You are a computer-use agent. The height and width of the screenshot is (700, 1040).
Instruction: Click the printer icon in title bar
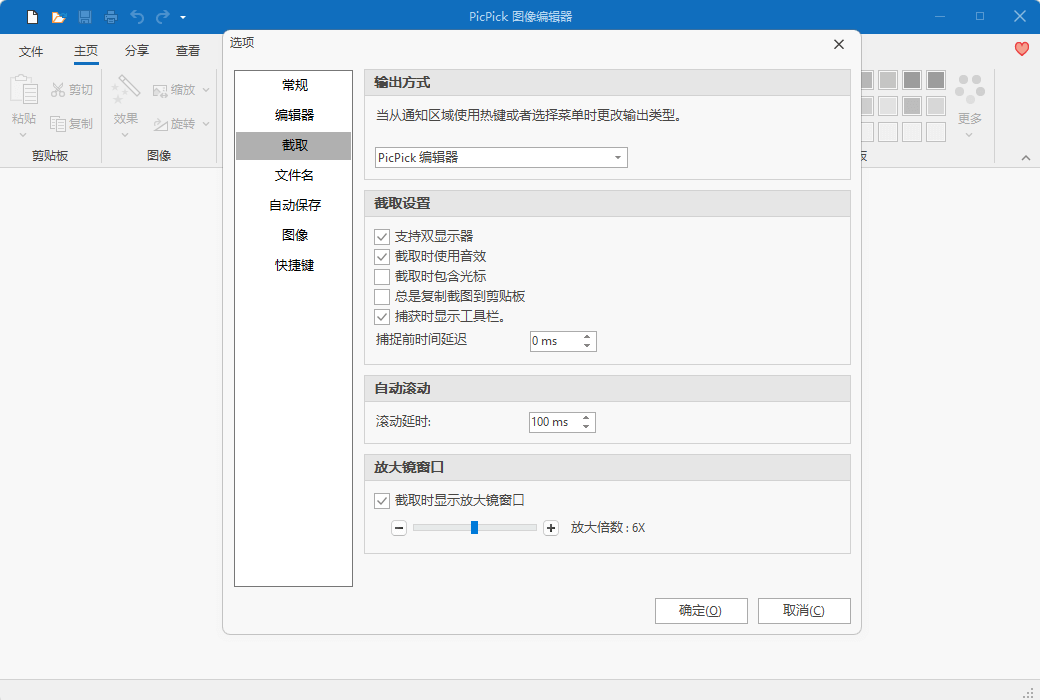pyautogui.click(x=111, y=17)
